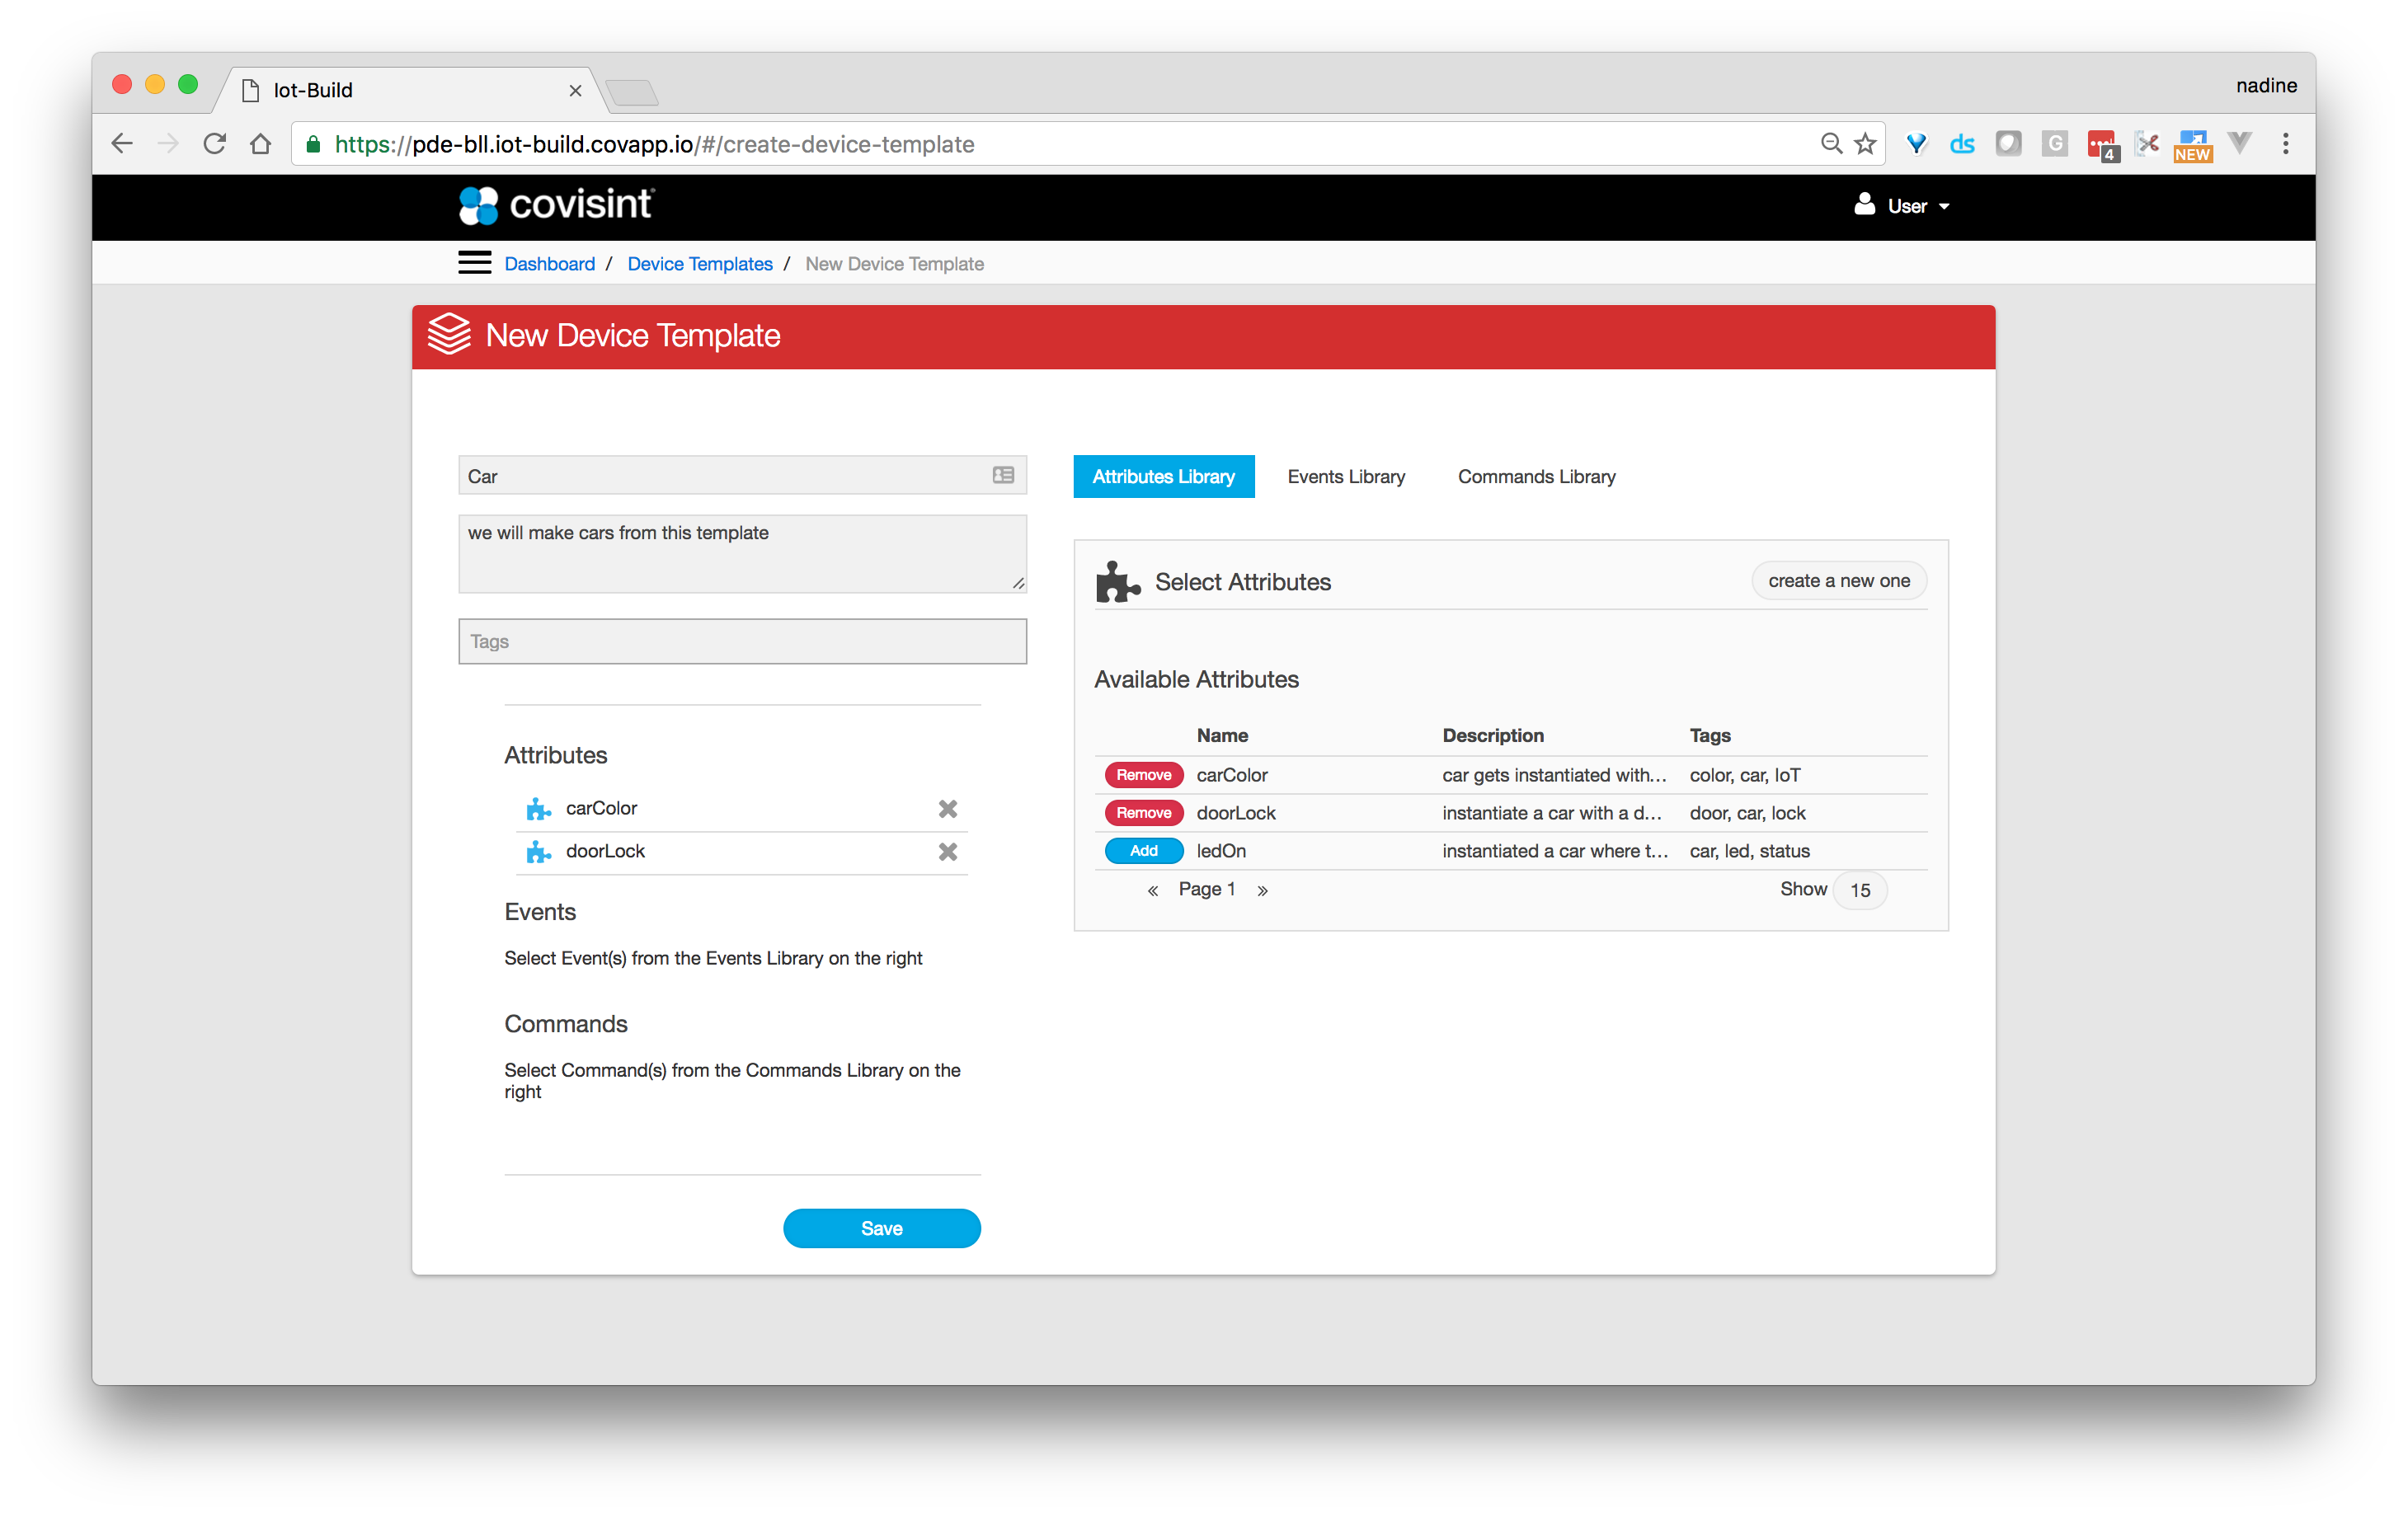This screenshot has height=1517, width=2408.
Task: Click into the Tags input field
Action: (742, 641)
